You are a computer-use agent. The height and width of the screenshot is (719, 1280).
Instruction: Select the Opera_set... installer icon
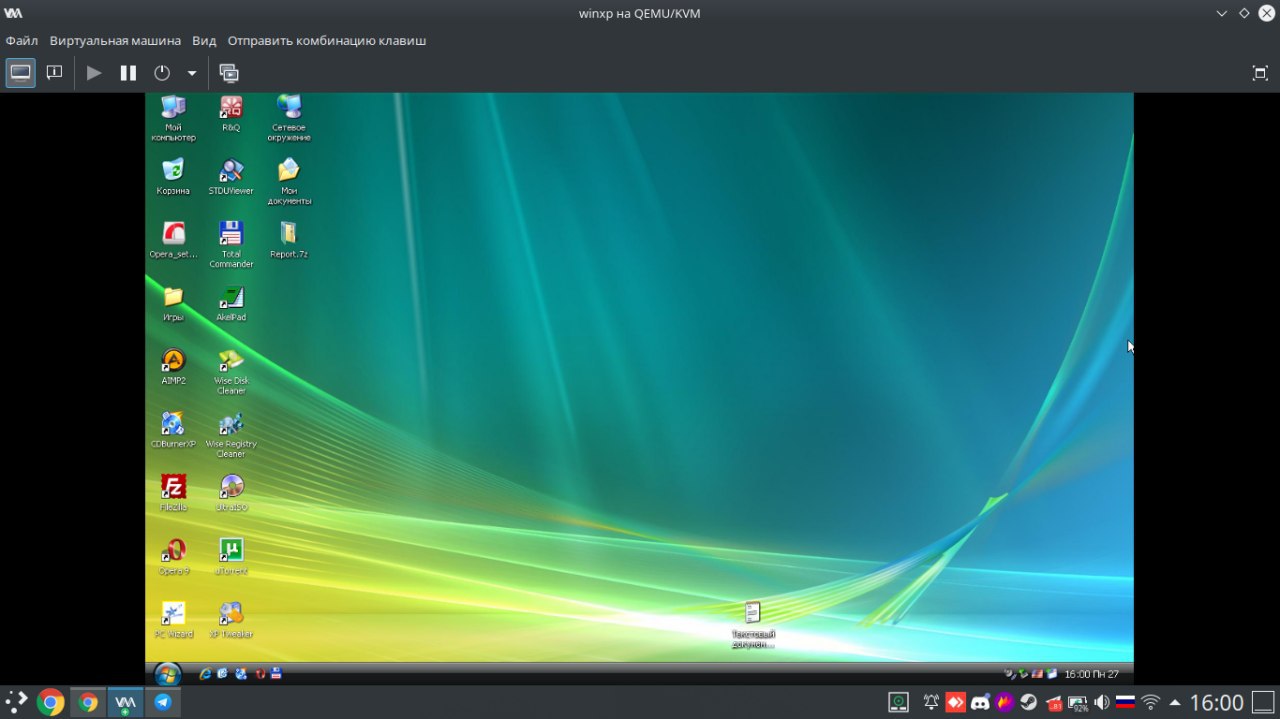[173, 240]
